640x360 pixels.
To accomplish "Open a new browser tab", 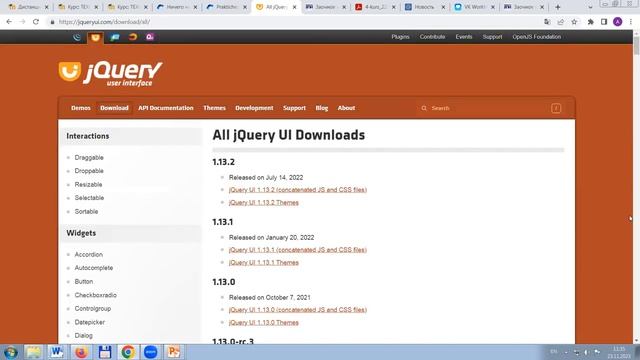I will [558, 7].
